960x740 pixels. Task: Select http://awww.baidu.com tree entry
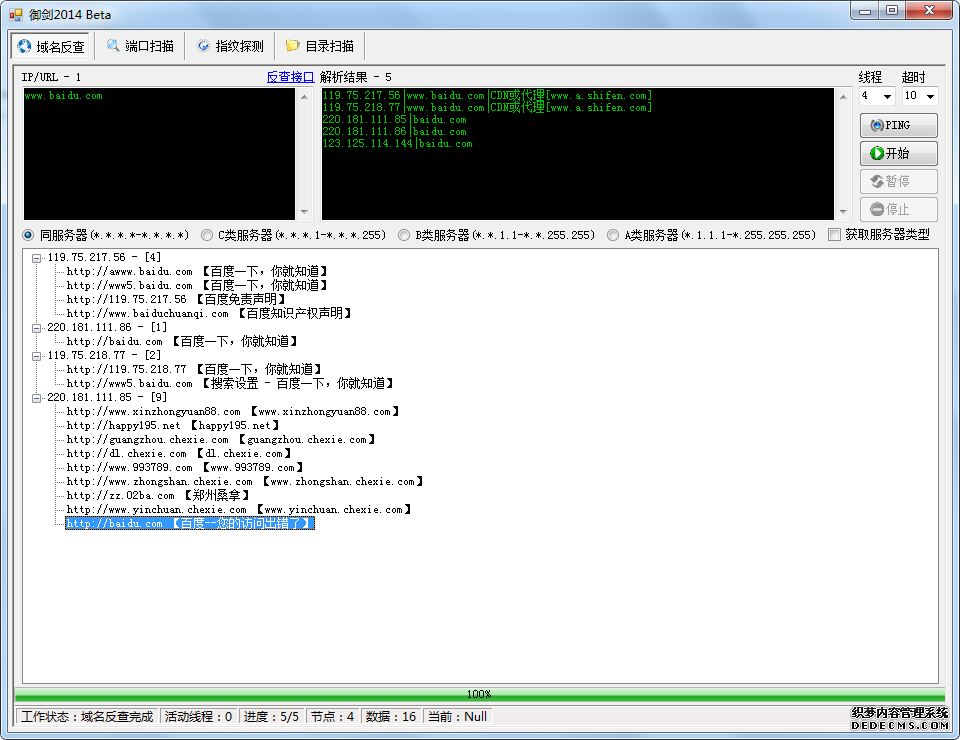197,271
